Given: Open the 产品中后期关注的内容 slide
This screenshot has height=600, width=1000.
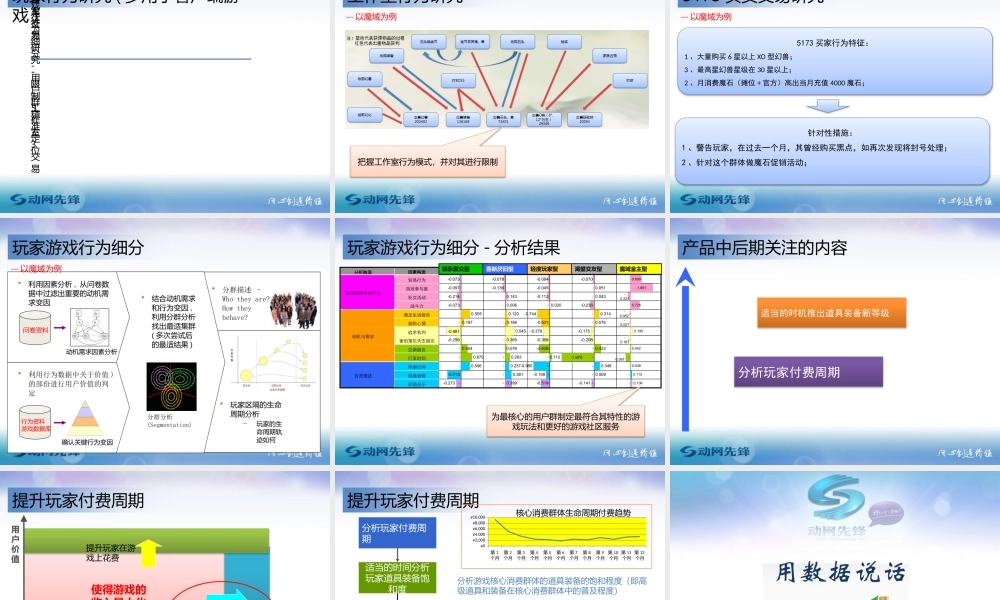Looking at the screenshot, I should click(x=835, y=341).
